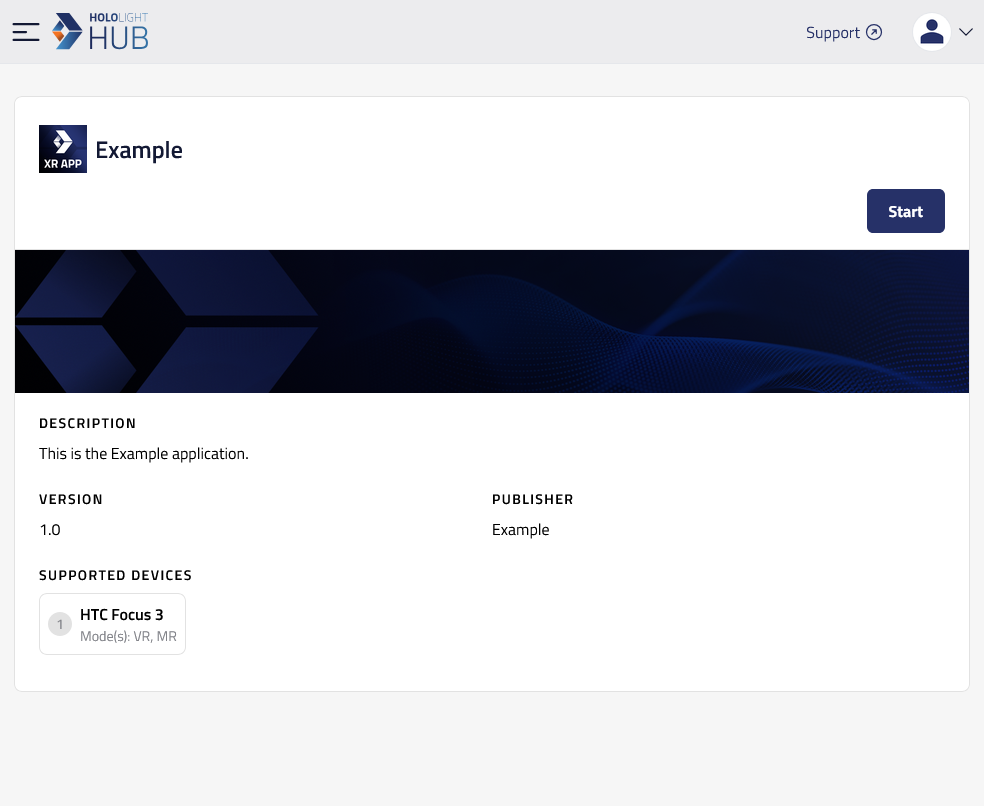Expand the user account dropdown chevron
Viewport: 984px width, 806px height.
(x=966, y=32)
